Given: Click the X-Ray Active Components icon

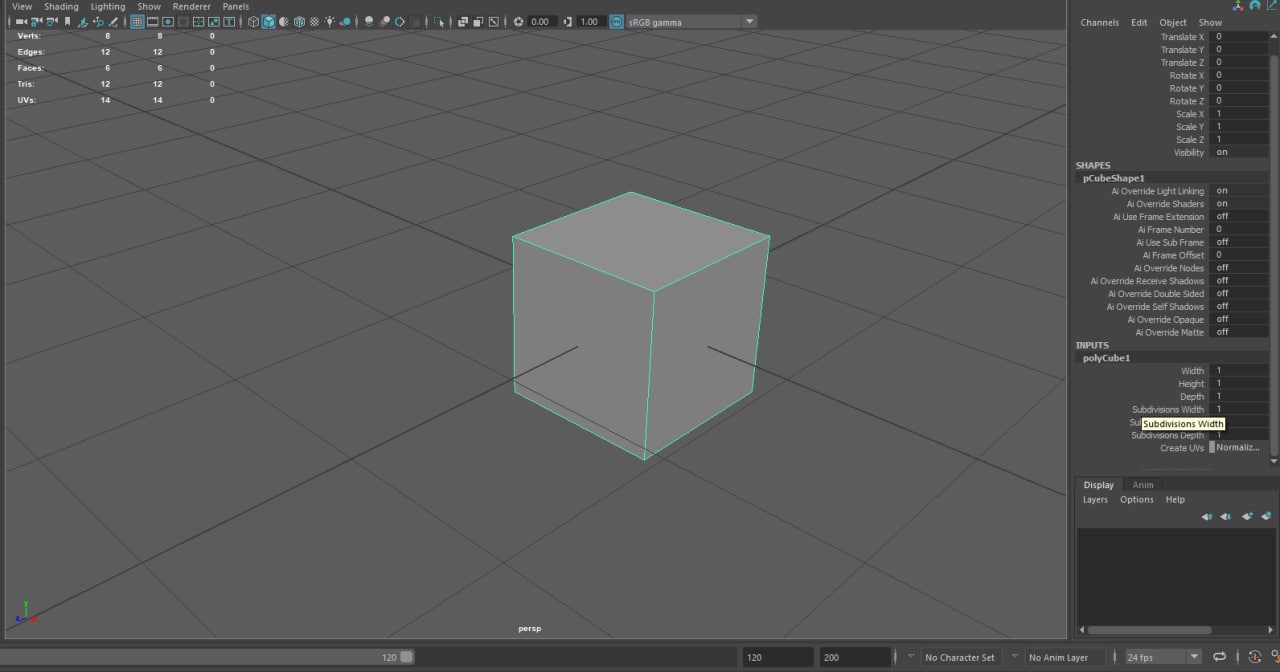Looking at the screenshot, I should coord(477,21).
